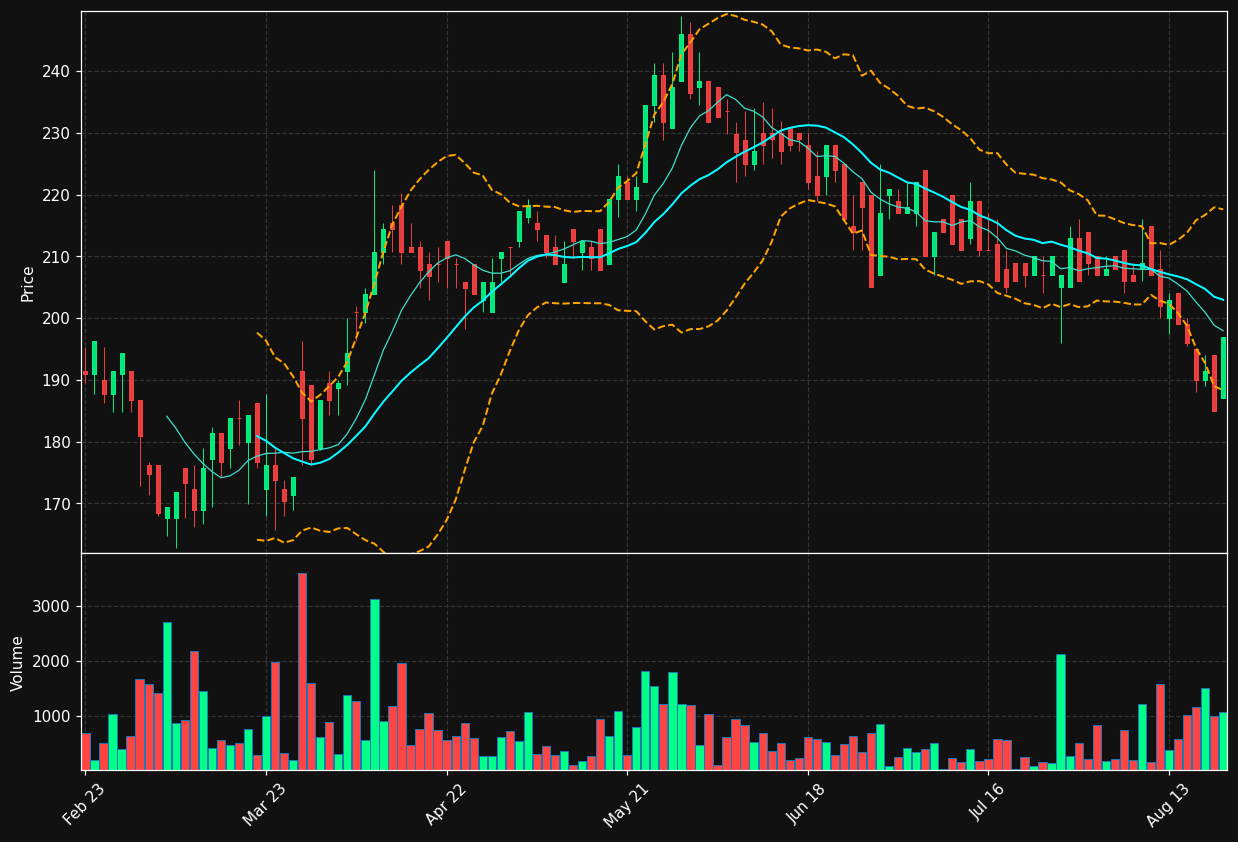The height and width of the screenshot is (842, 1238).
Task: Click the Jul 16 date label
Action: tap(988, 805)
